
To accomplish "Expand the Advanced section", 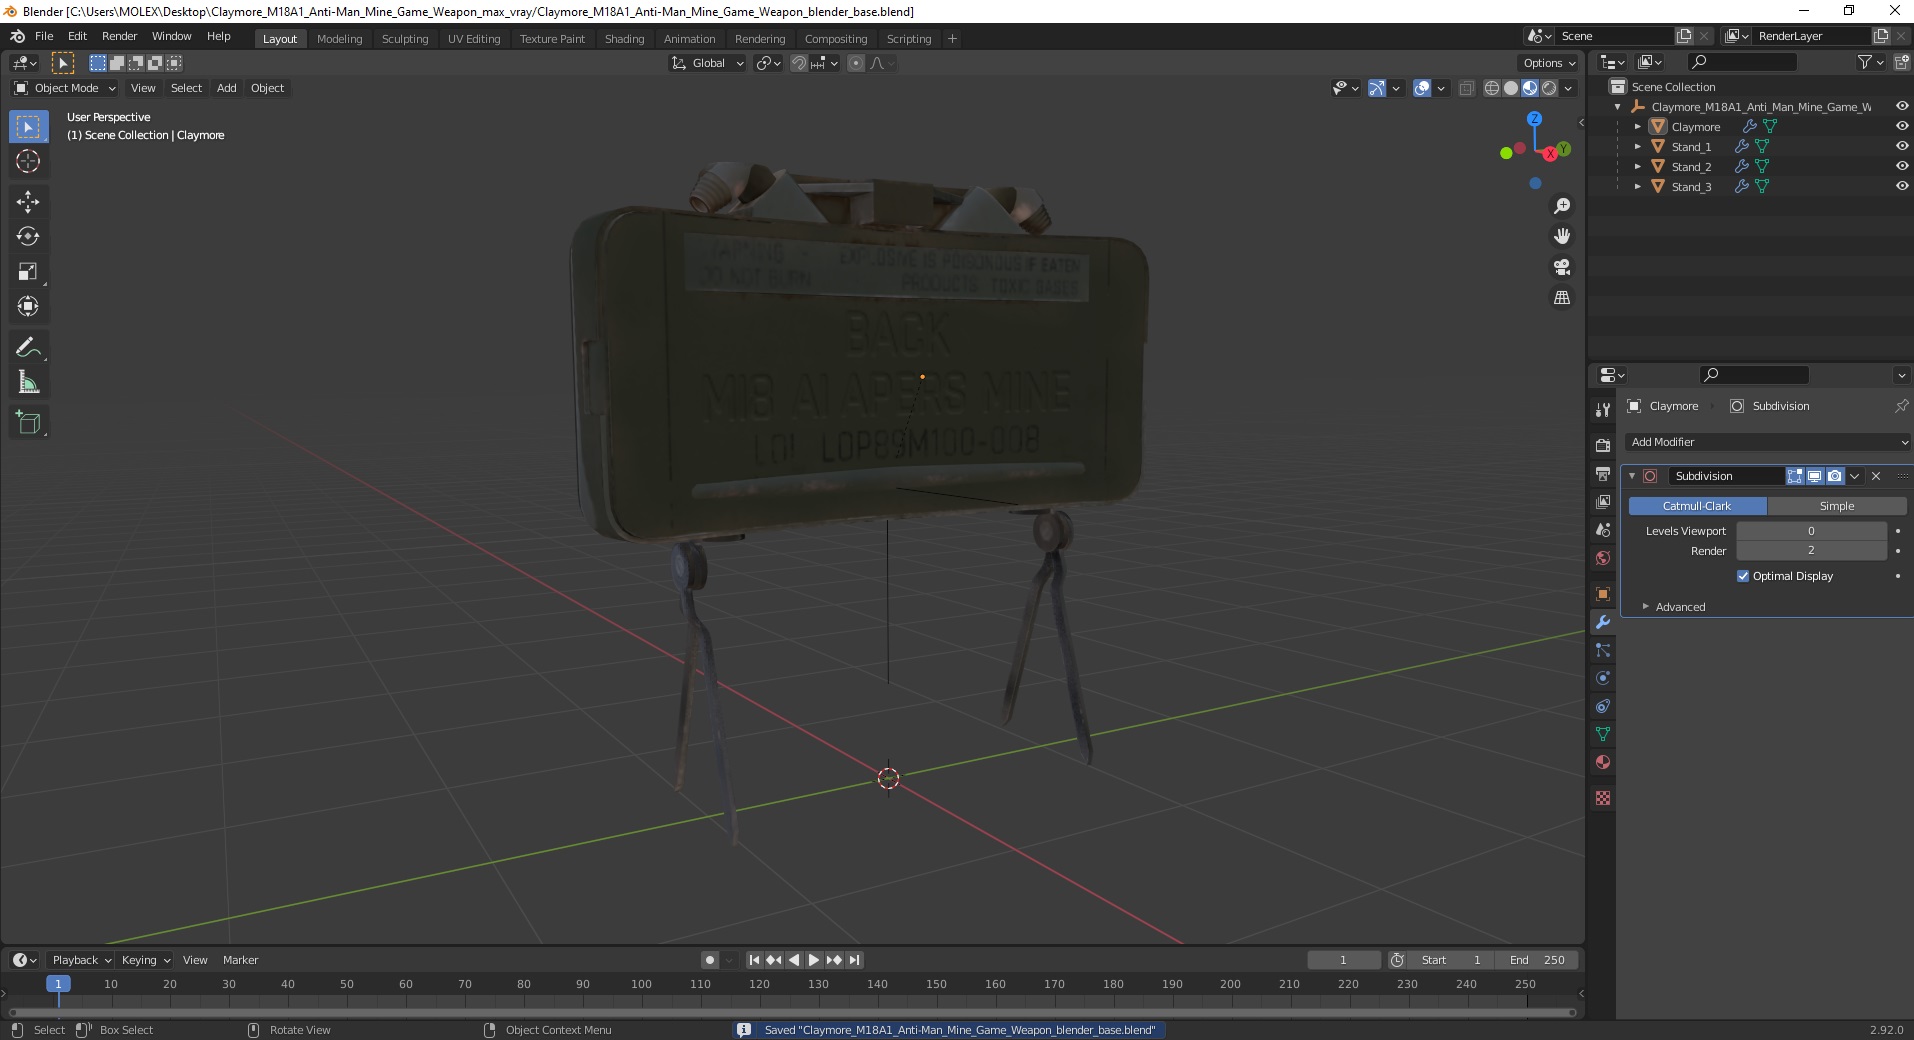I will pyautogui.click(x=1680, y=607).
